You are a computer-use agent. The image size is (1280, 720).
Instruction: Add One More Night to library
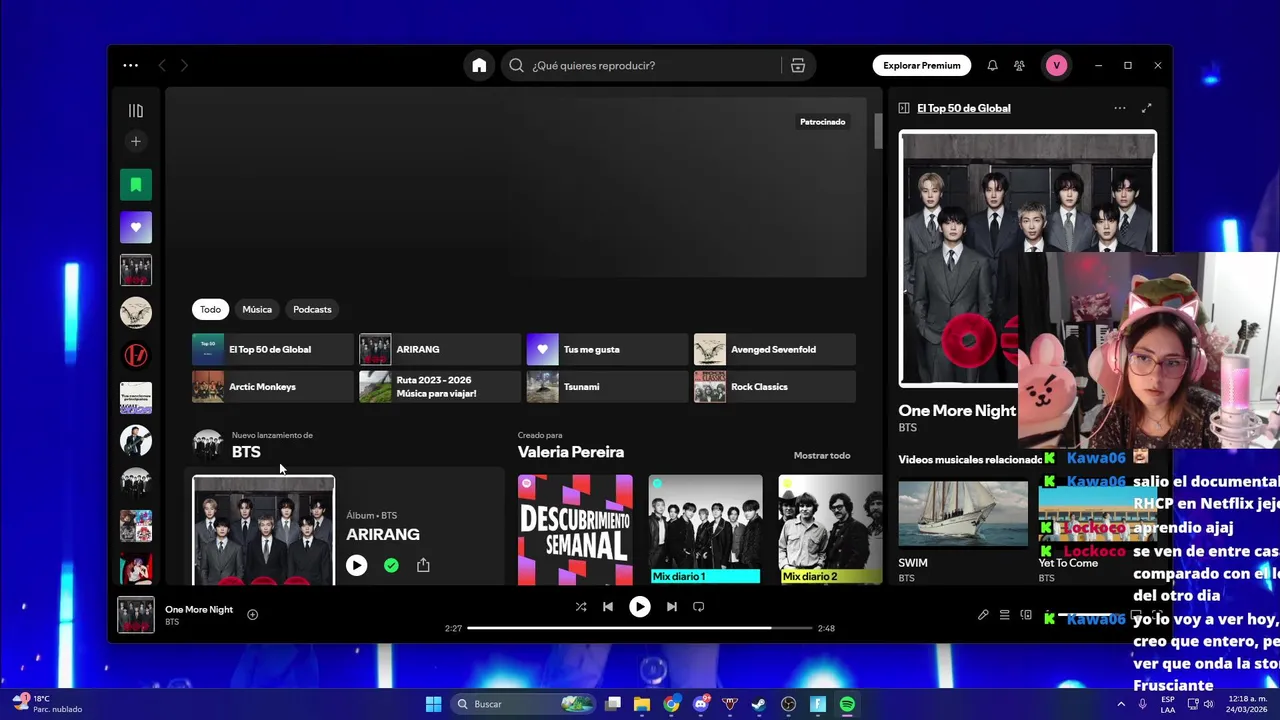tap(252, 615)
